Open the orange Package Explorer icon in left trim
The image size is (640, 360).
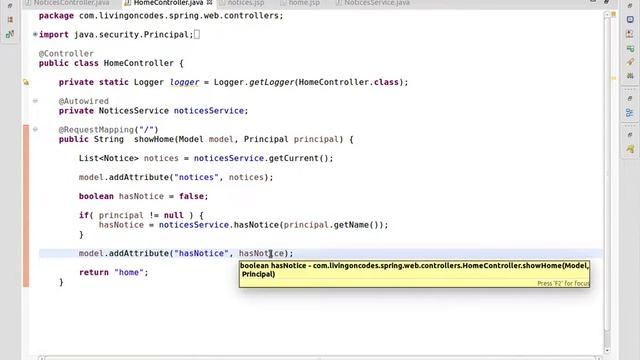[10, 20]
